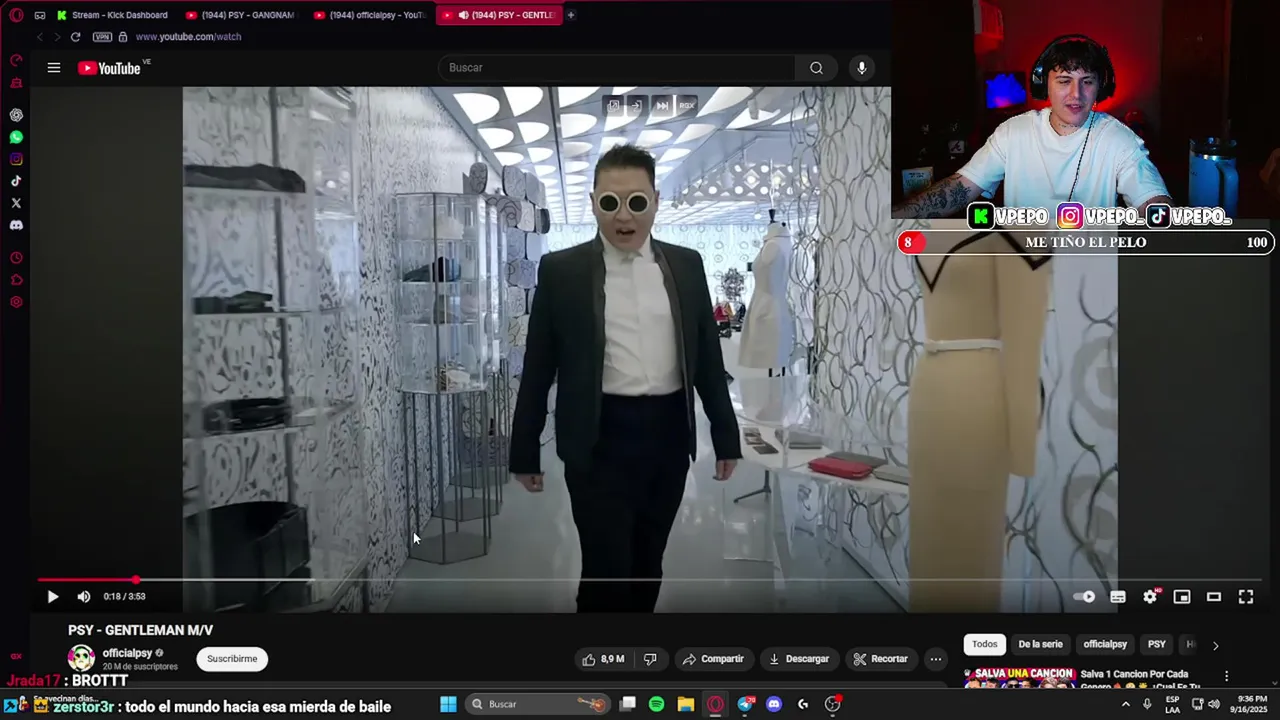Open Task View on the taskbar
This screenshot has height=720, width=1280.
(x=628, y=704)
